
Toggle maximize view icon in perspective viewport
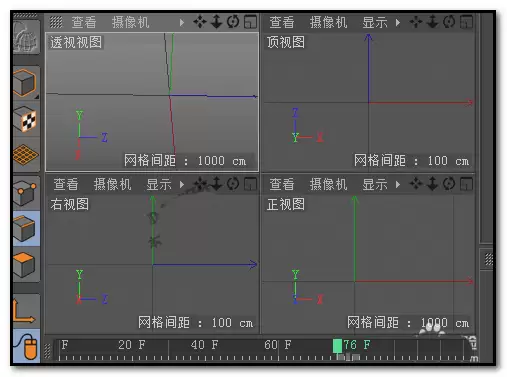pos(250,22)
